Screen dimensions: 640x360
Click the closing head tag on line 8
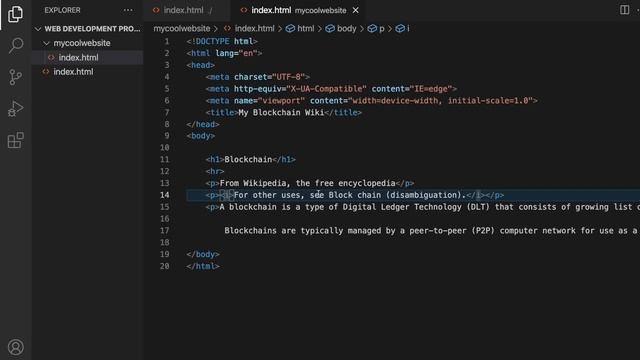coord(203,124)
